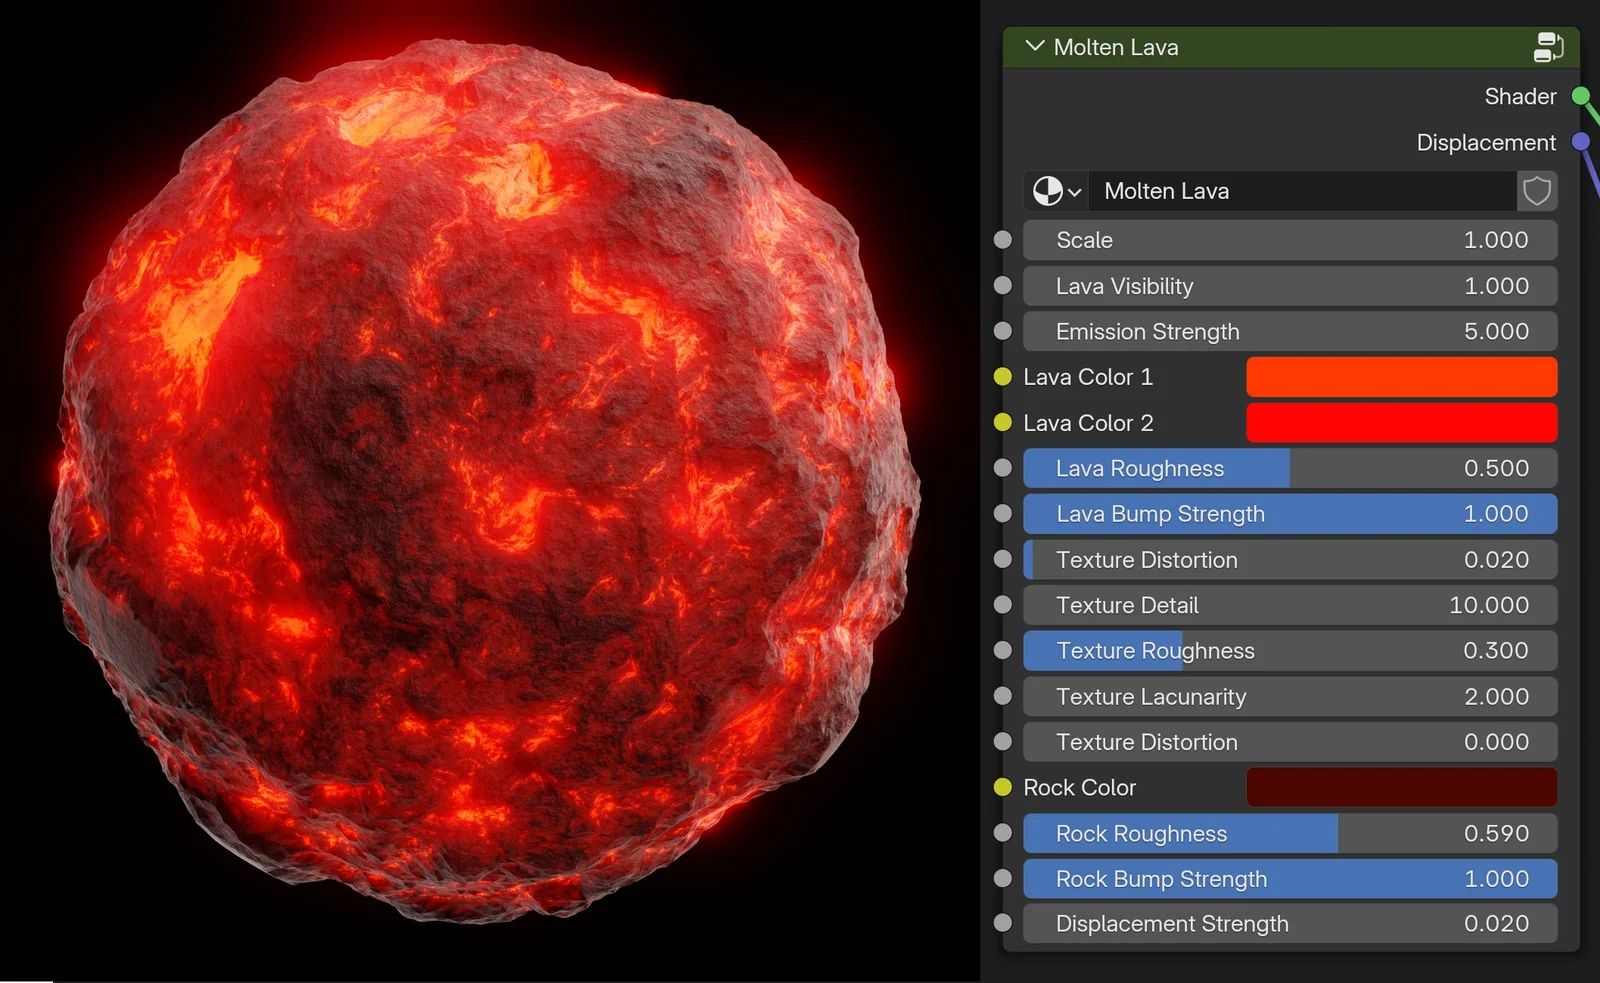This screenshot has width=1600, height=983.
Task: Click the node group edit icon in the header
Action: [1548, 46]
